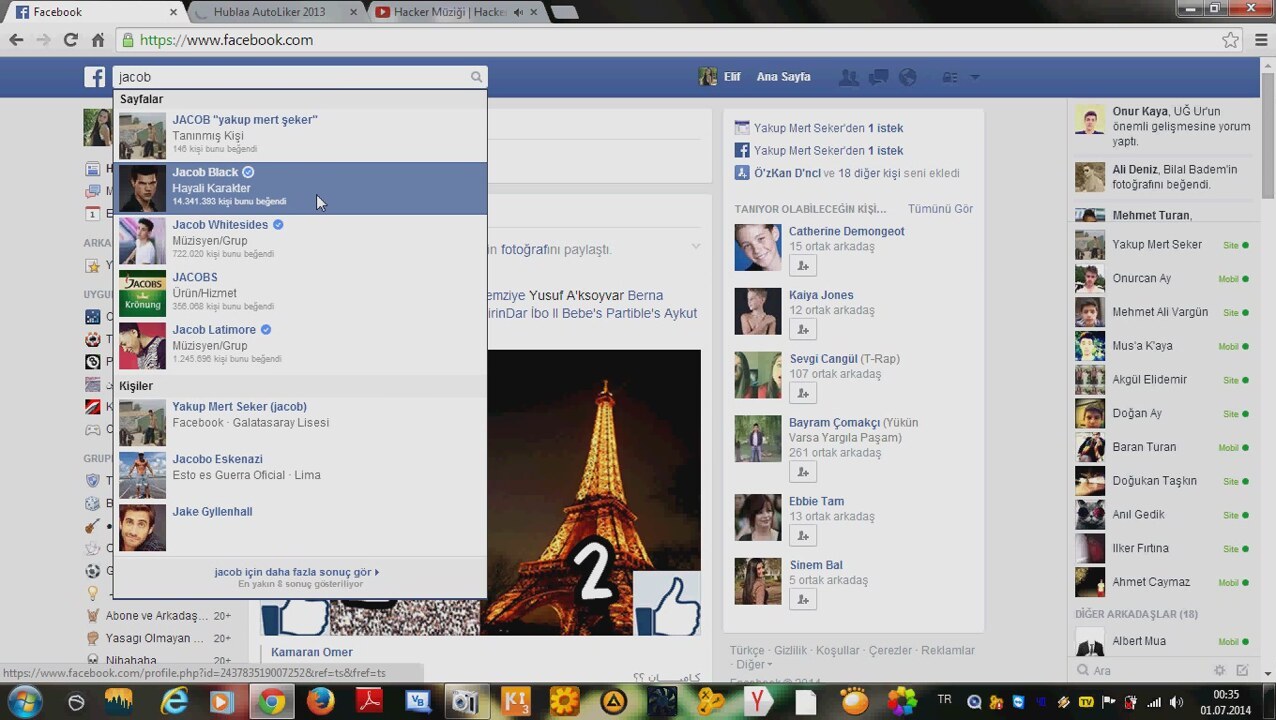Open friend requests icon in header
The height and width of the screenshot is (720, 1276).
(x=848, y=77)
